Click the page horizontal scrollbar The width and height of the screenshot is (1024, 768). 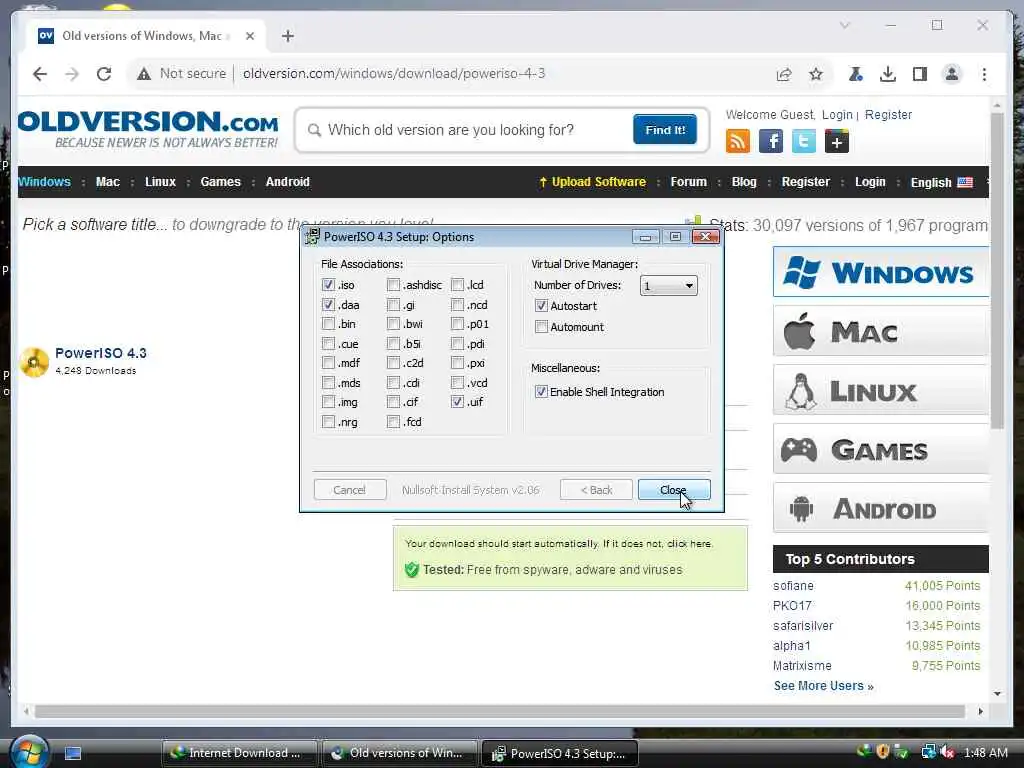[500, 711]
